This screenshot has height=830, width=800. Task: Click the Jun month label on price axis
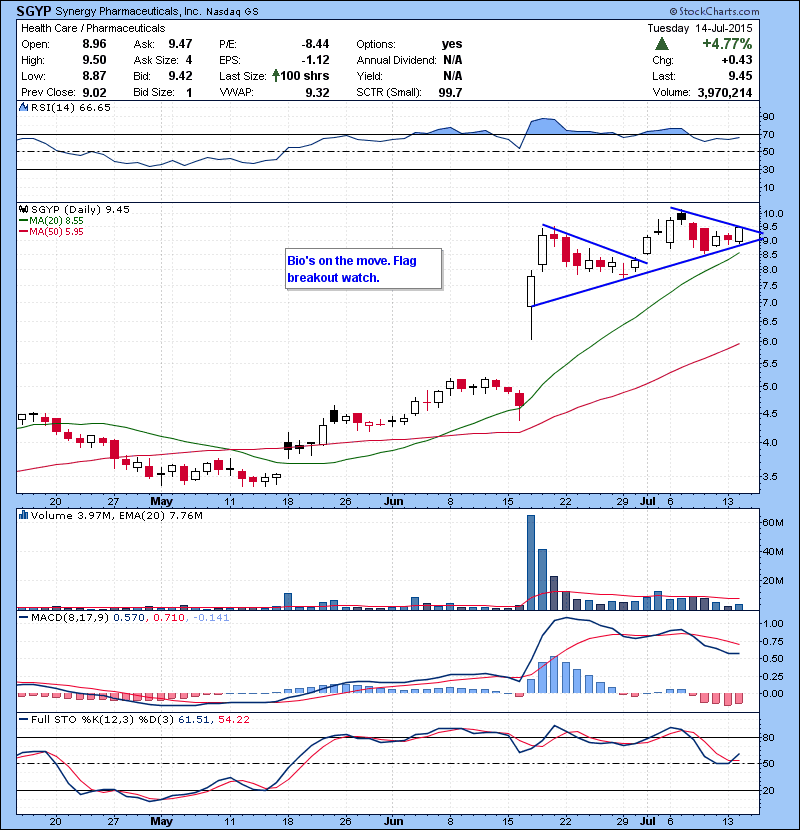pos(393,501)
